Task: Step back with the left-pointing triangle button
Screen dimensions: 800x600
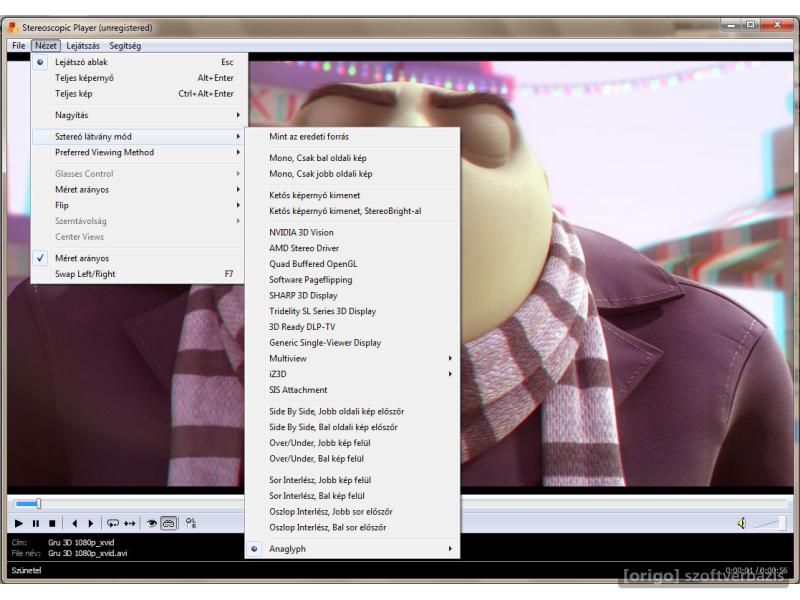Action: [x=74, y=523]
